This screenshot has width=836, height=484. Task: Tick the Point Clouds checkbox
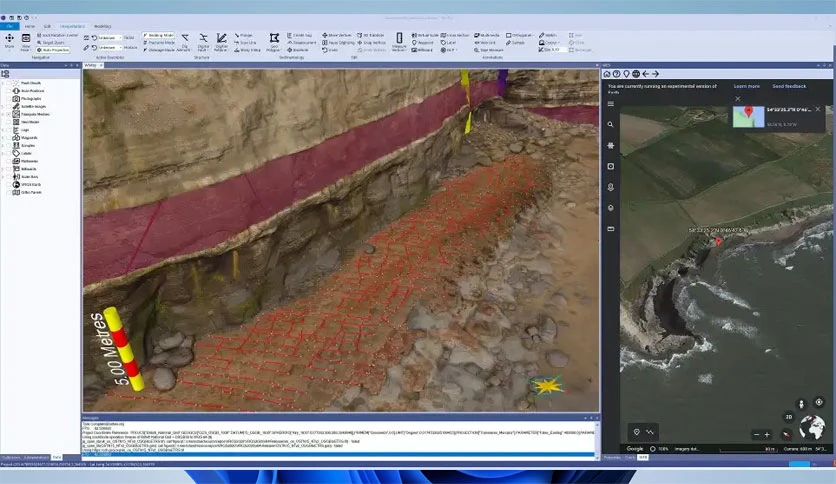pos(8,83)
